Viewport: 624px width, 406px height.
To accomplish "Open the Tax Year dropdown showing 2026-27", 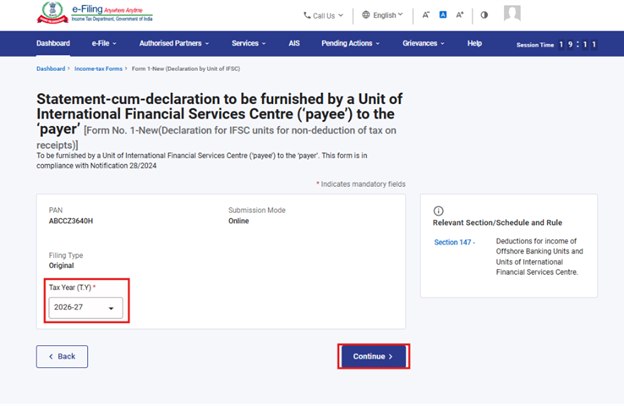I will (86, 308).
